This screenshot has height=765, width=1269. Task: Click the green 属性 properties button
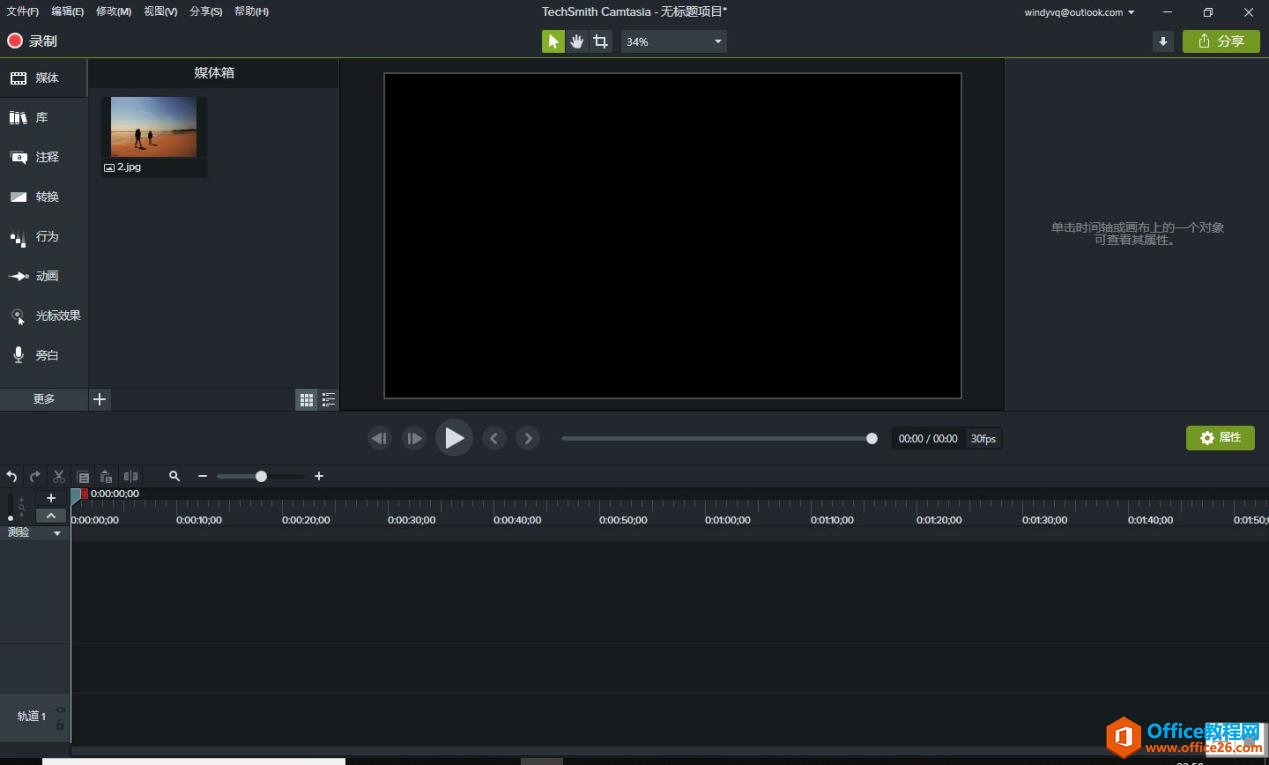[1220, 438]
